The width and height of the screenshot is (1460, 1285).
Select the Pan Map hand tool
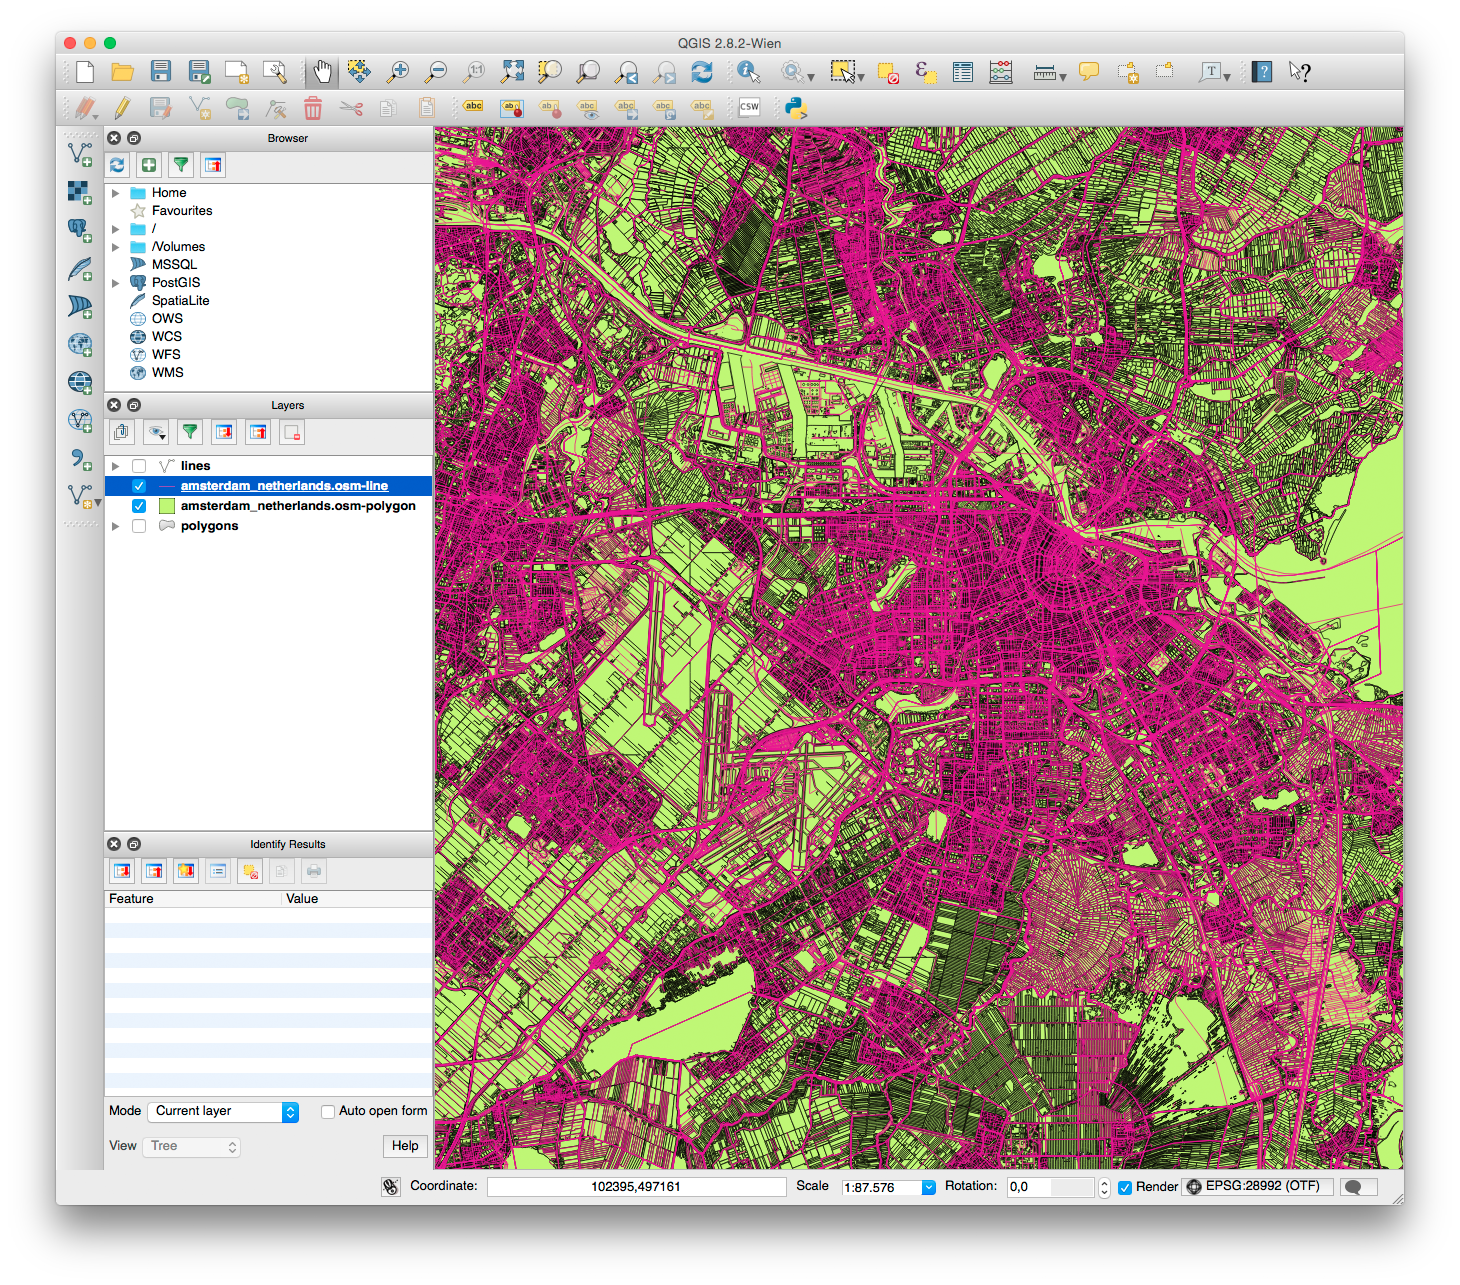click(x=322, y=71)
